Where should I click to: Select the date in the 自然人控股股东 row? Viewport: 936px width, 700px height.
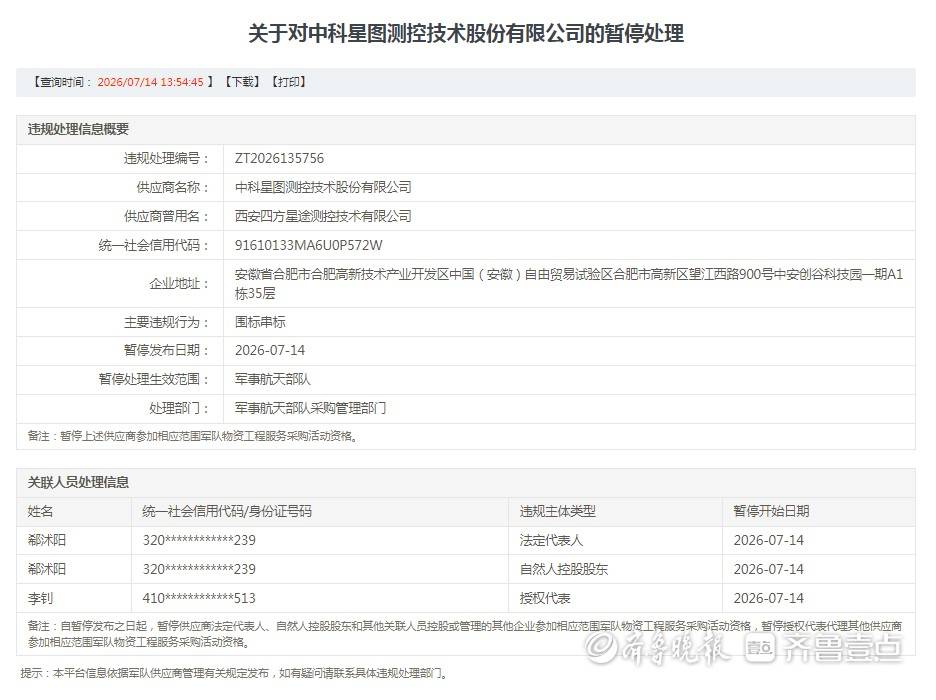tap(768, 569)
